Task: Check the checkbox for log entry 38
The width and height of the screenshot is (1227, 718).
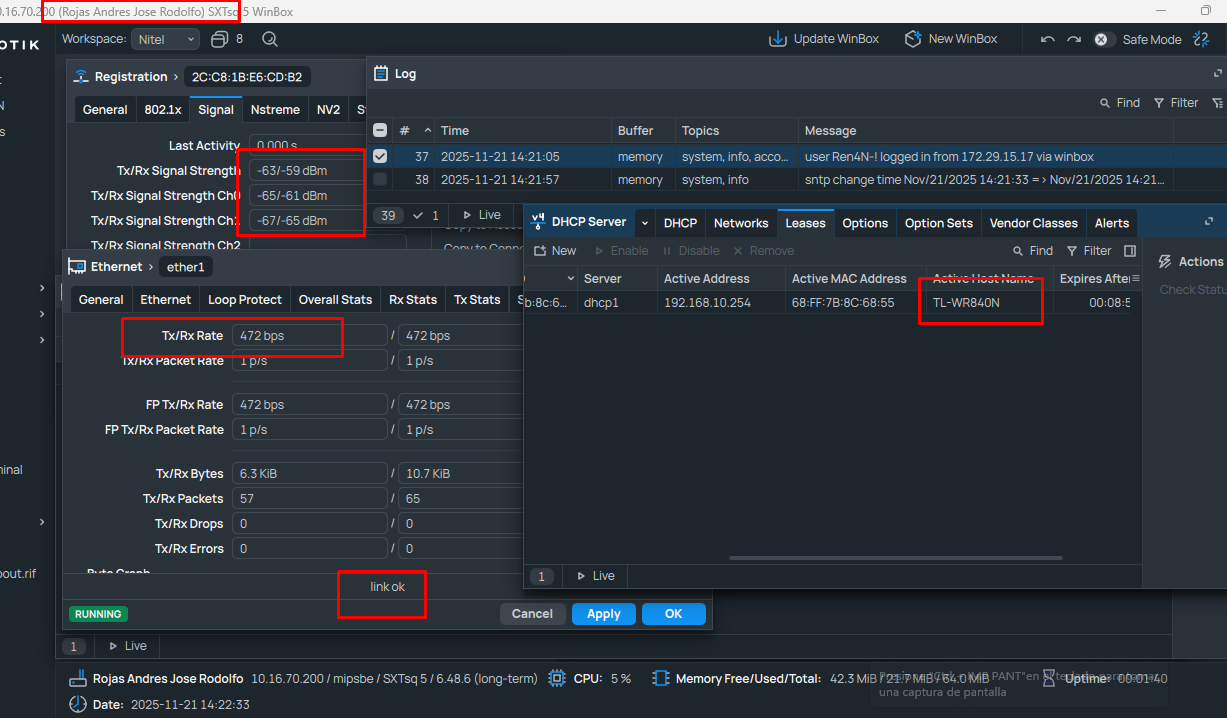Action: pyautogui.click(x=380, y=180)
